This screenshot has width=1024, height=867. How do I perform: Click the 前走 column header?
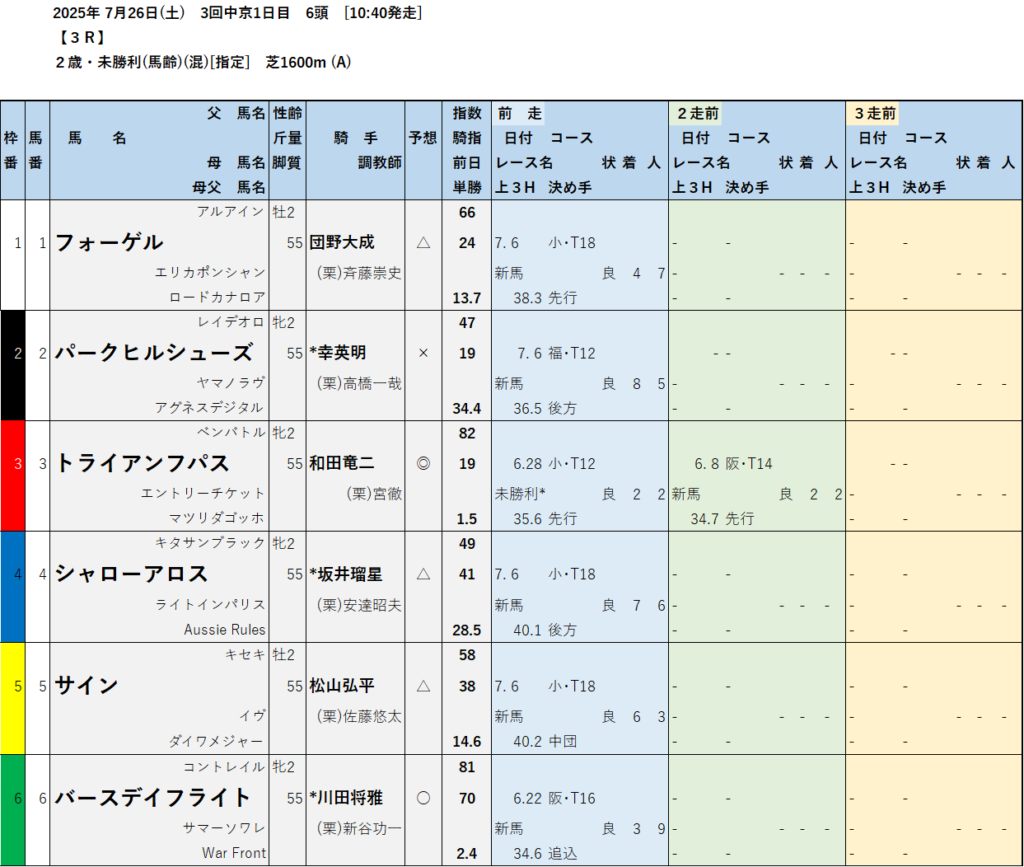[x=520, y=114]
